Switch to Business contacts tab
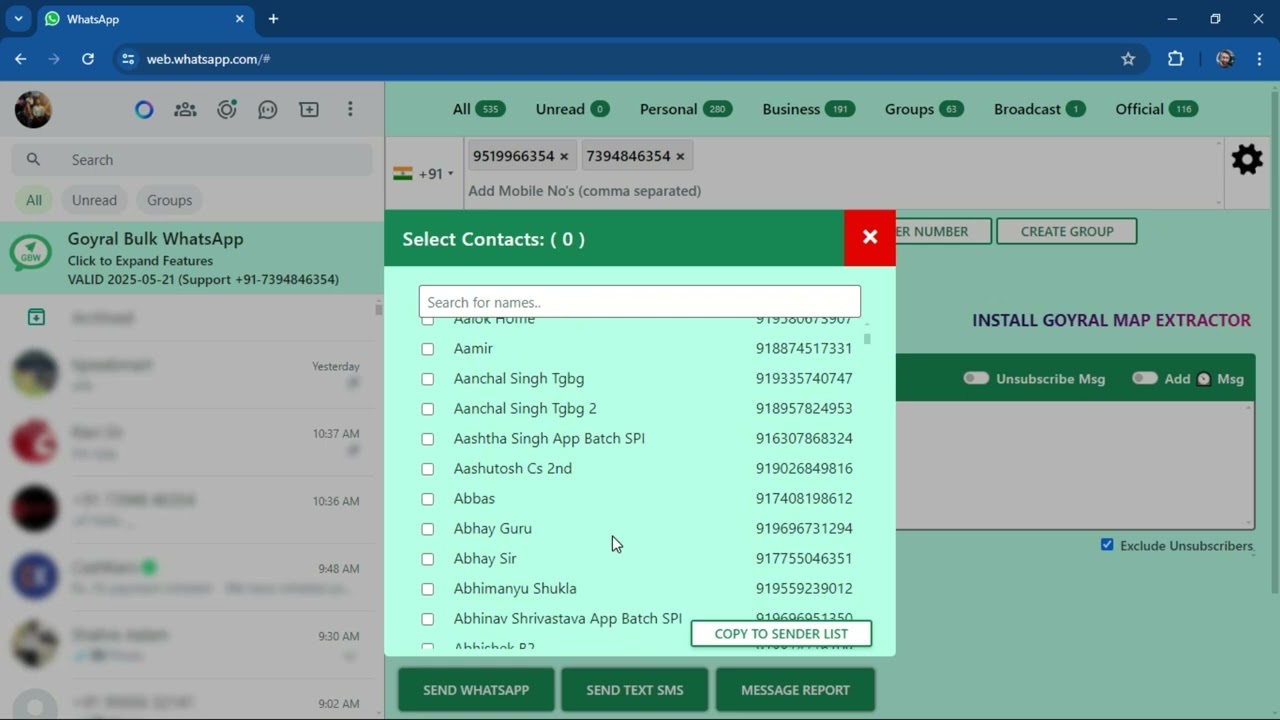The image size is (1280, 720). click(x=808, y=109)
